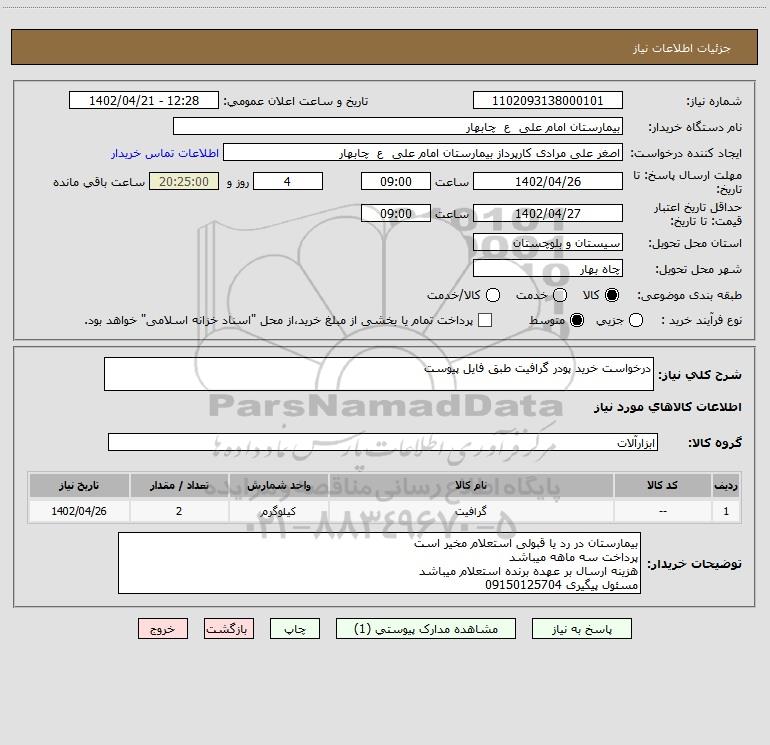
Task: Click the delivery province field 'سیستان و بلوچستان'
Action: pyautogui.click(x=548, y=242)
